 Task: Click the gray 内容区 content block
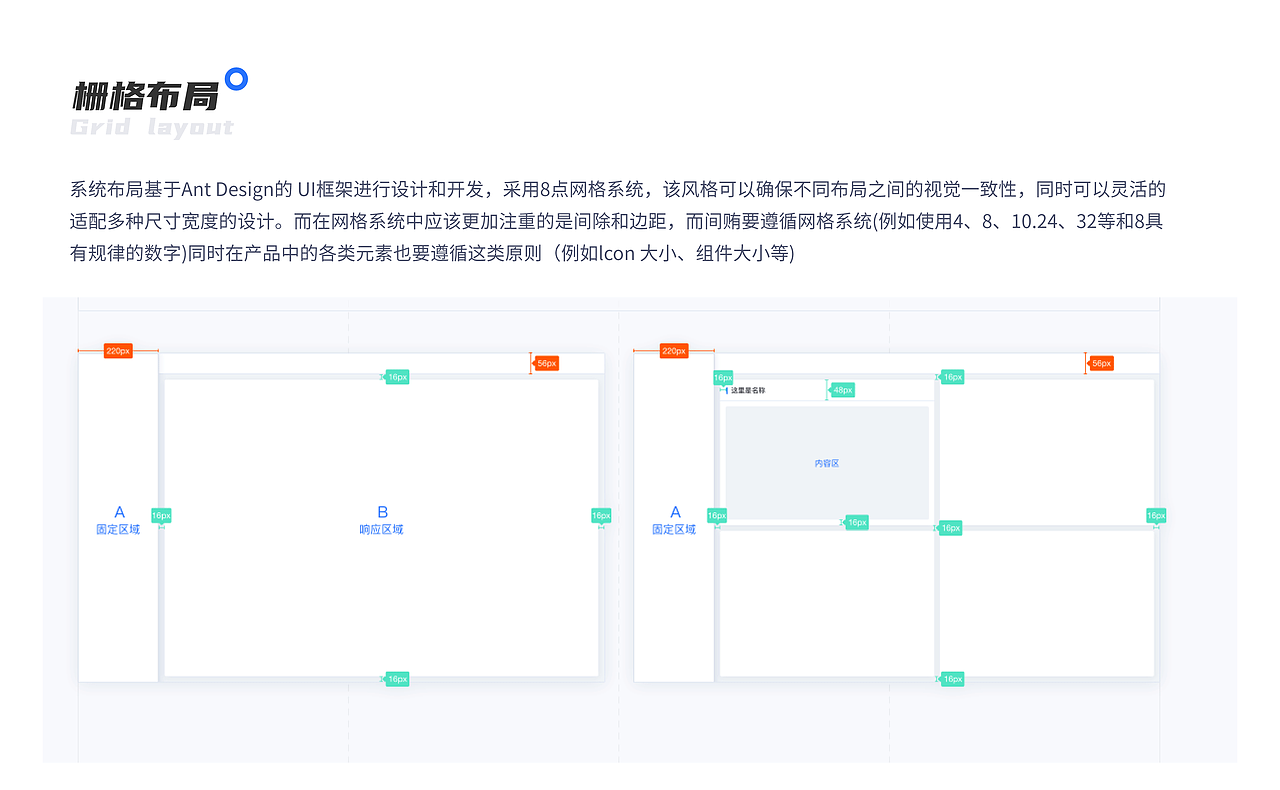(x=827, y=463)
